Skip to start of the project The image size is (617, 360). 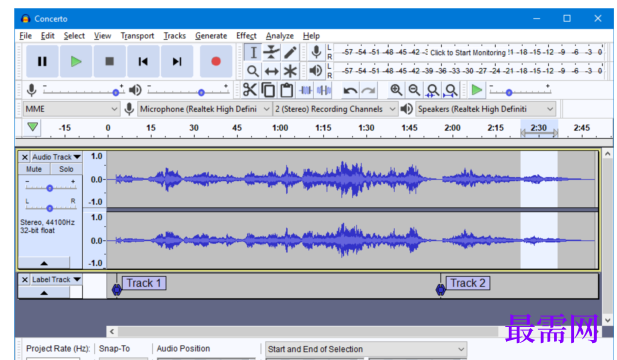[x=143, y=61]
